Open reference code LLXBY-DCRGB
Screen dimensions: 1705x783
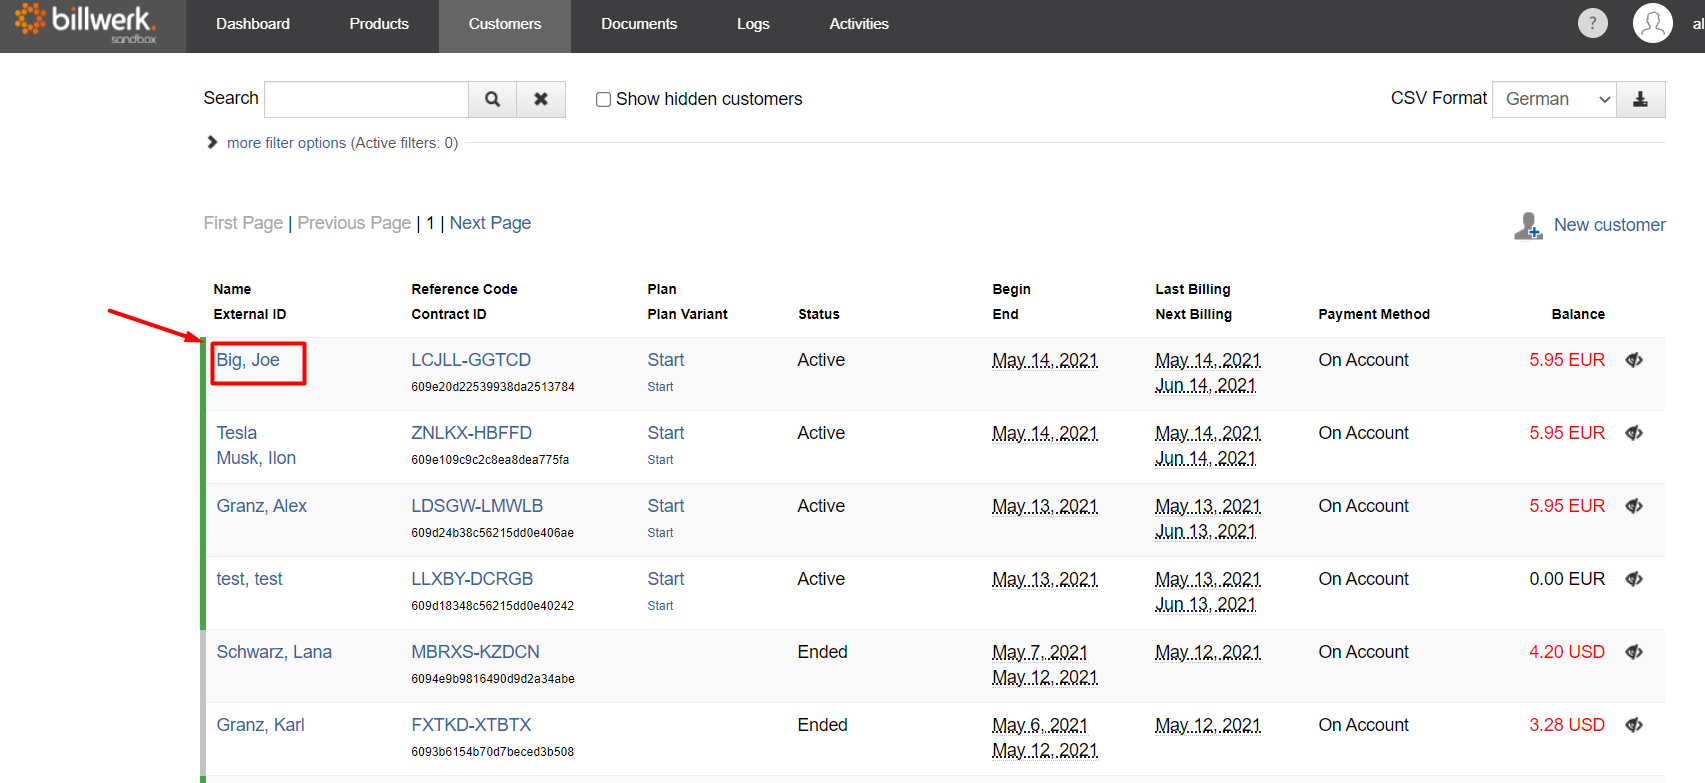[x=472, y=579]
